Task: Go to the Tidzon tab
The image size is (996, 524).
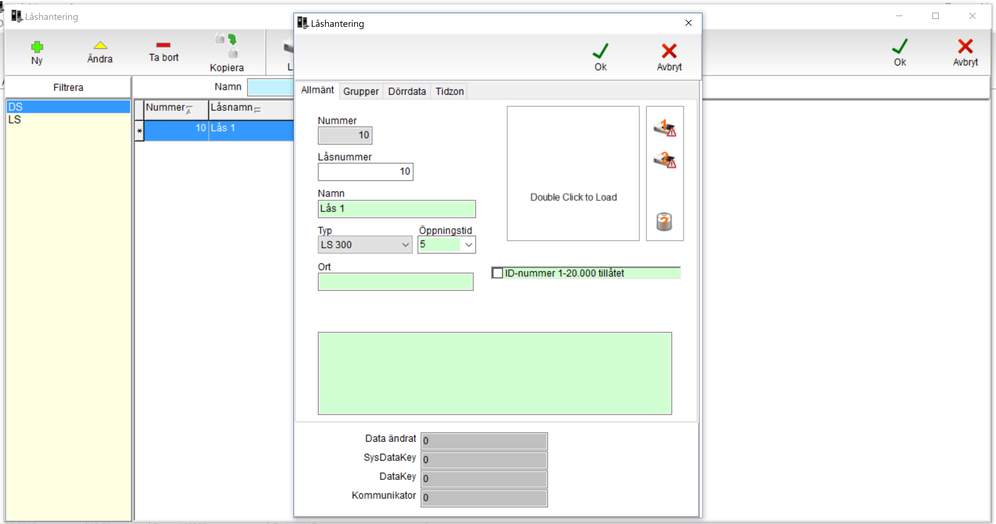Action: tap(450, 91)
